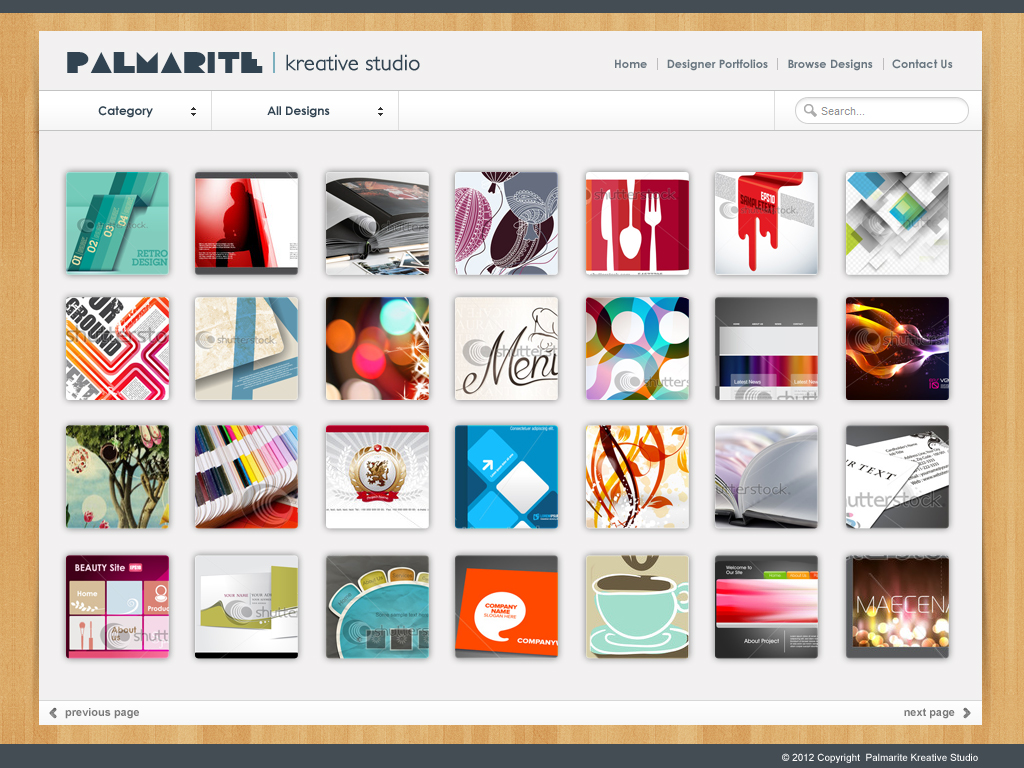Viewport: 1024px width, 768px height.
Task: Click the next page right arrow icon
Action: tap(967, 712)
